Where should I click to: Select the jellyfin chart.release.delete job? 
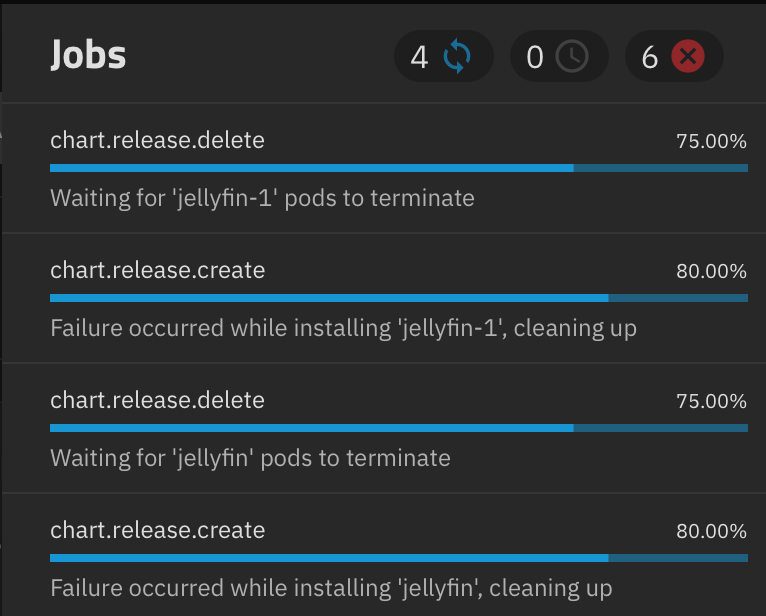(384, 428)
